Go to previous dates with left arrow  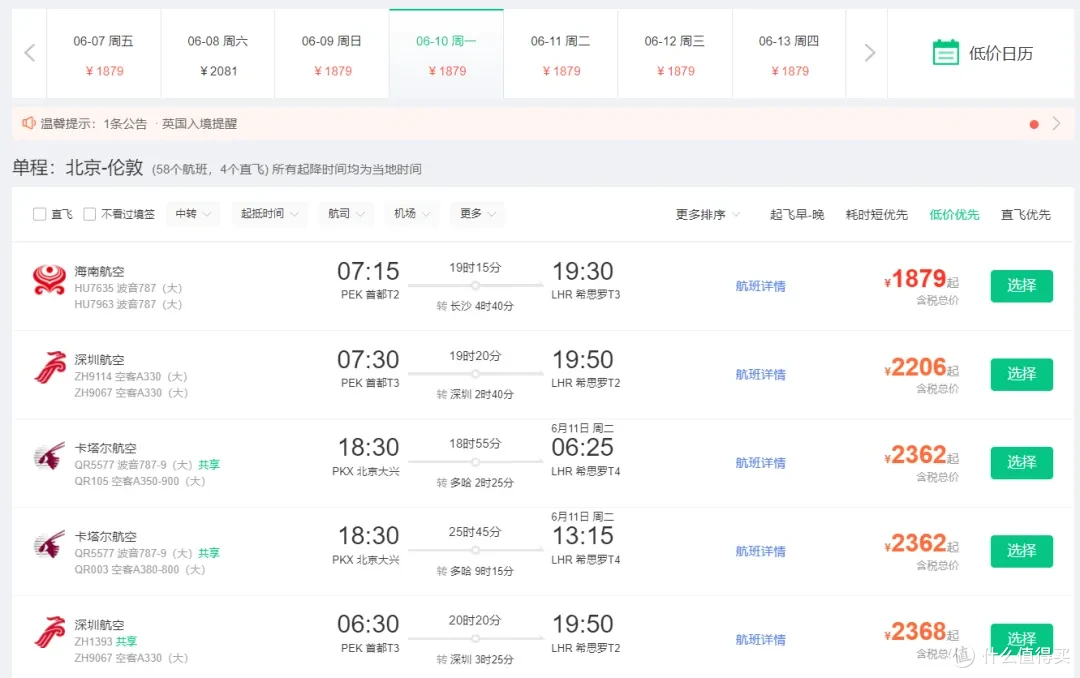coord(30,53)
